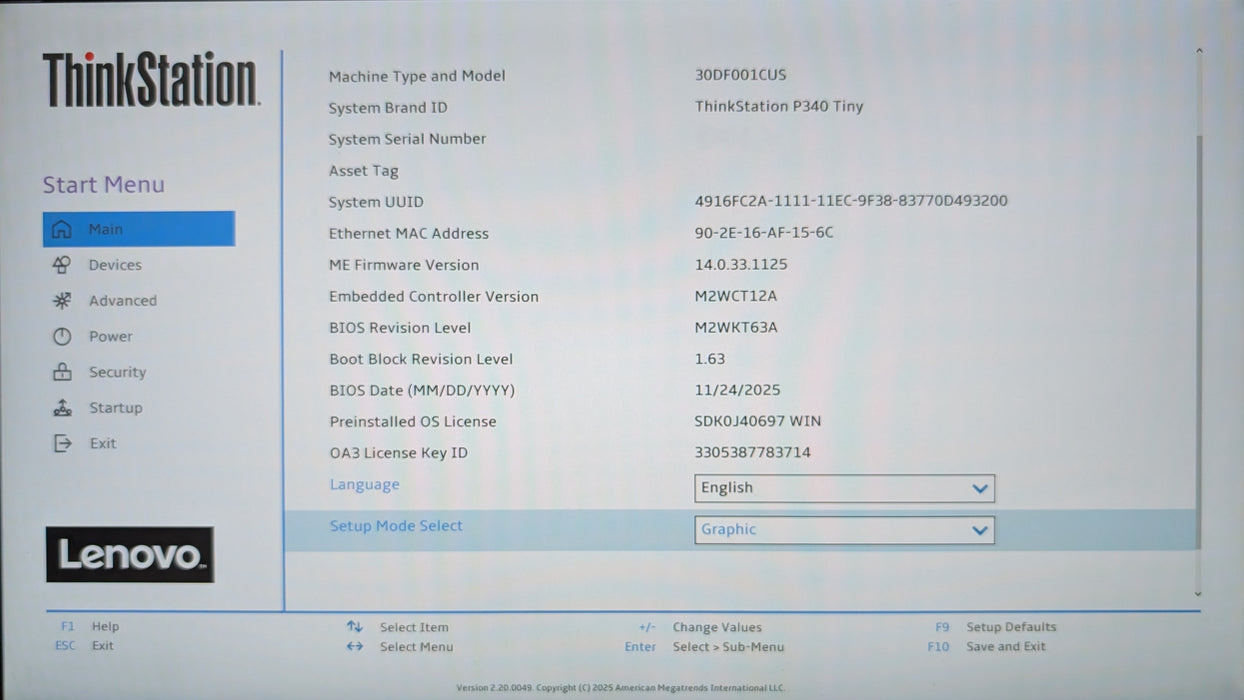Click the American Megatrends version copyright text
The width and height of the screenshot is (1244, 700).
pos(621,688)
